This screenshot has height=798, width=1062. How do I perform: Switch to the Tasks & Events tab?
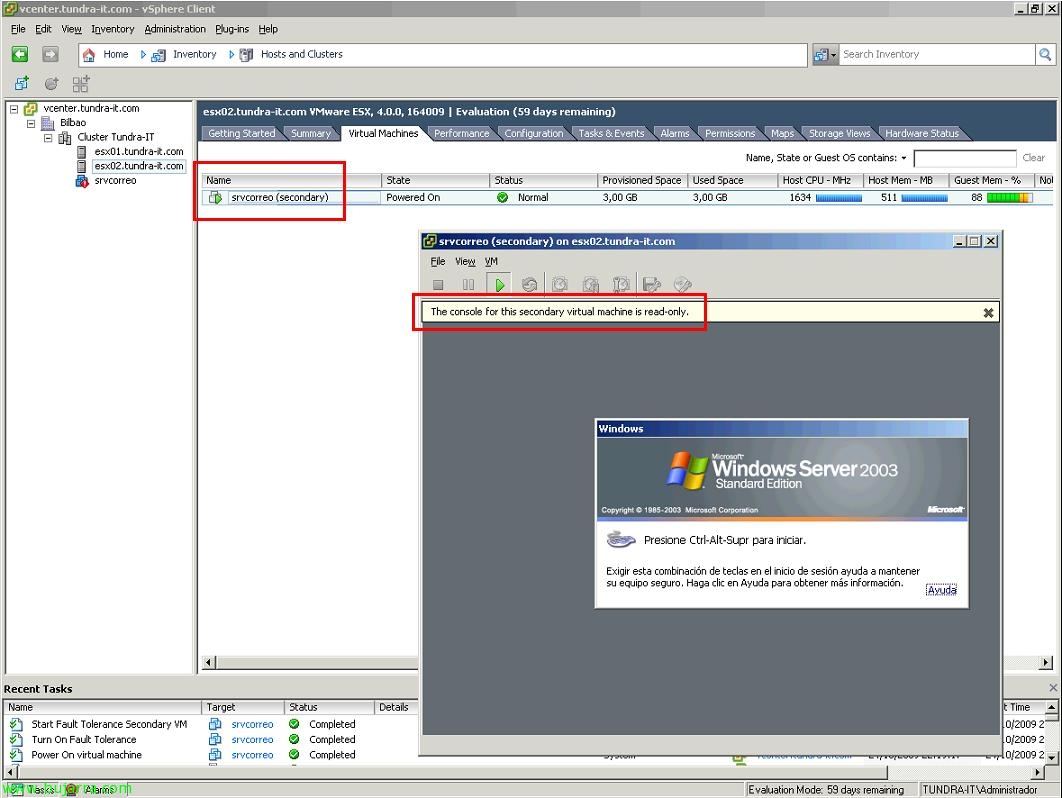coord(611,133)
